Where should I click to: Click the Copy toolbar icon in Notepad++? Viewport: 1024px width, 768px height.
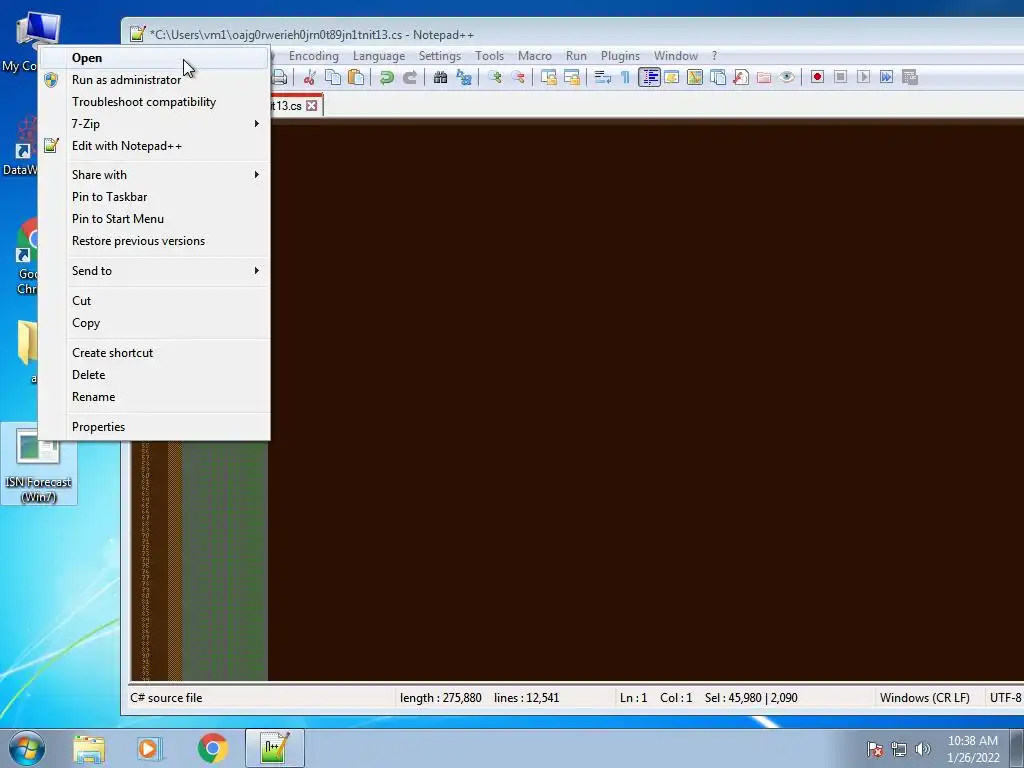click(x=333, y=77)
